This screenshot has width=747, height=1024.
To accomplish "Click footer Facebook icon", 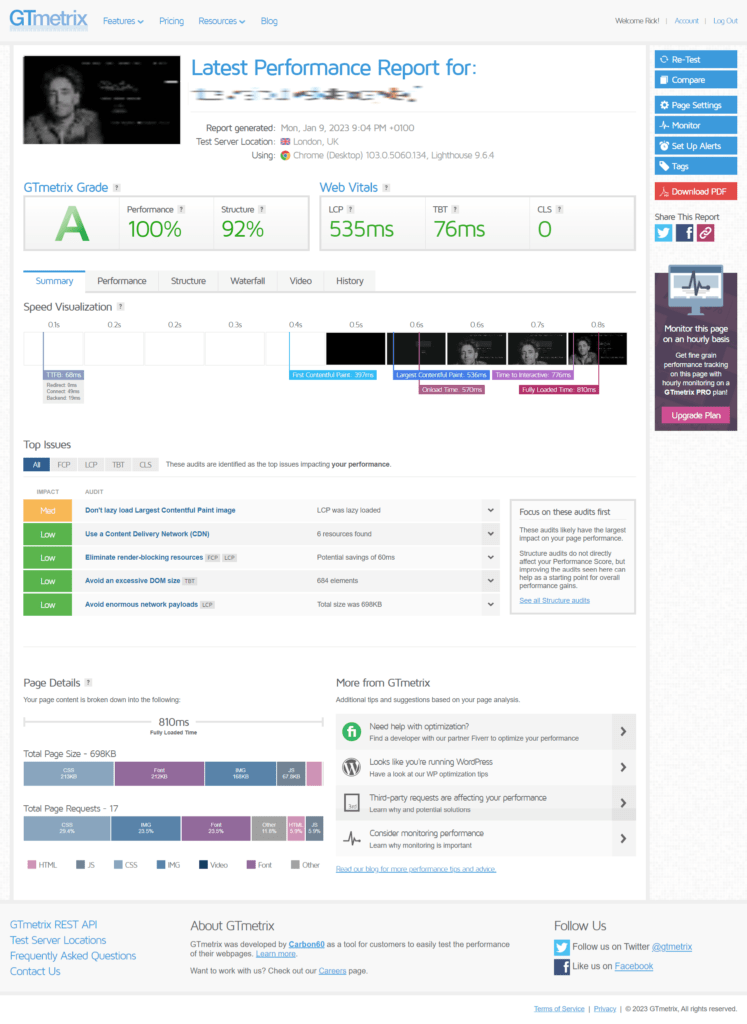I will pyautogui.click(x=562, y=967).
